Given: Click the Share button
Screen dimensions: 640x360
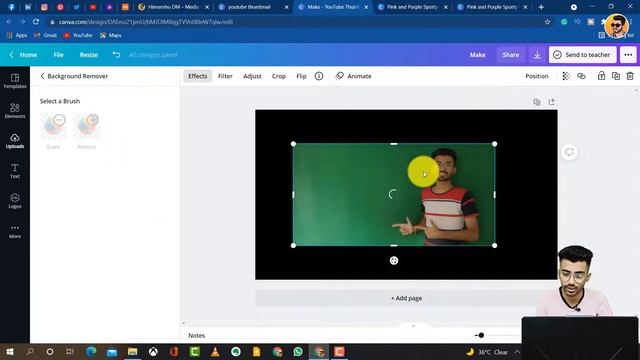Looking at the screenshot, I should 511,55.
